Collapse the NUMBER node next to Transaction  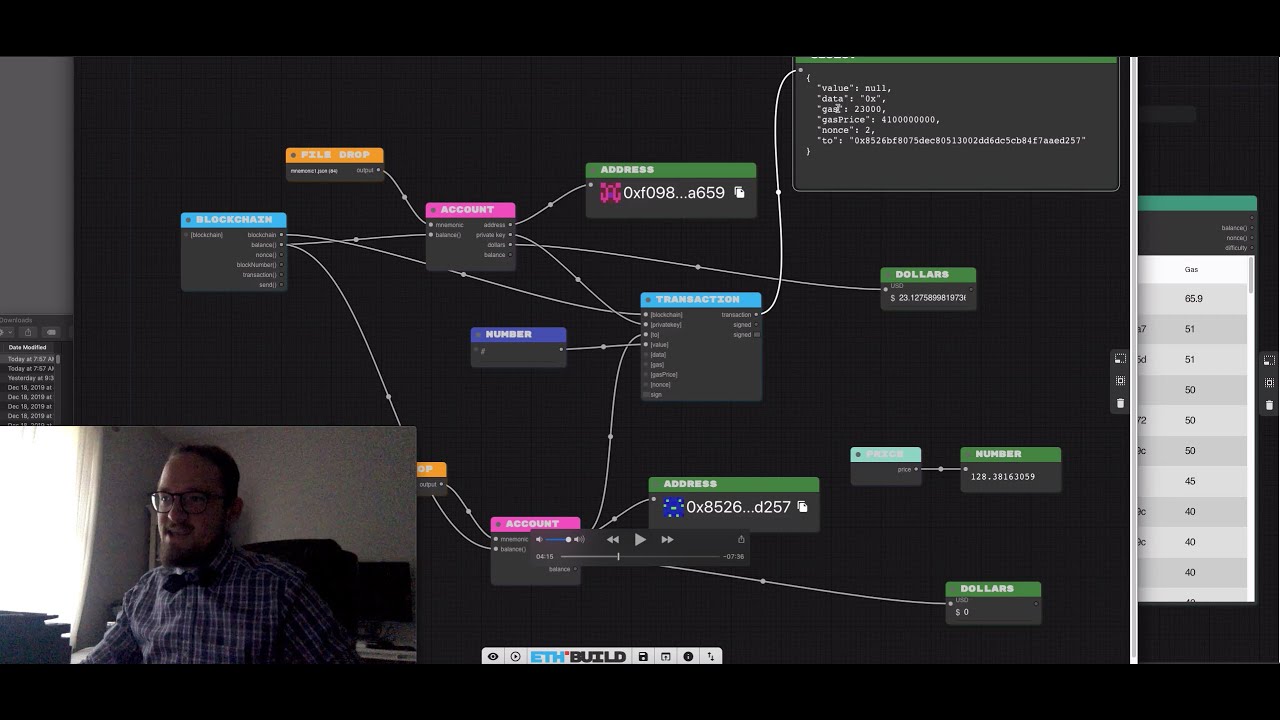point(479,334)
